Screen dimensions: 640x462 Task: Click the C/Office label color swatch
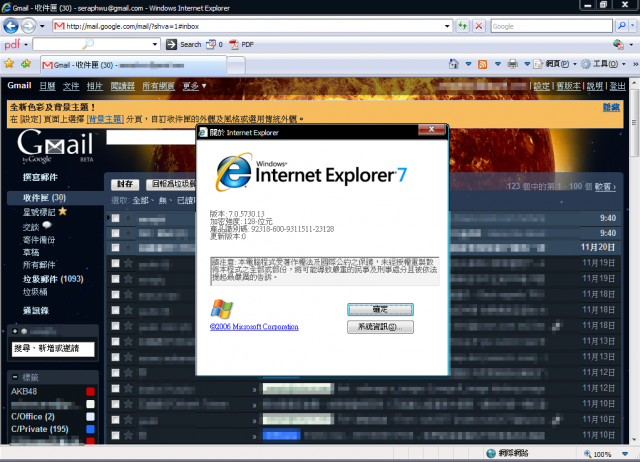tap(91, 417)
